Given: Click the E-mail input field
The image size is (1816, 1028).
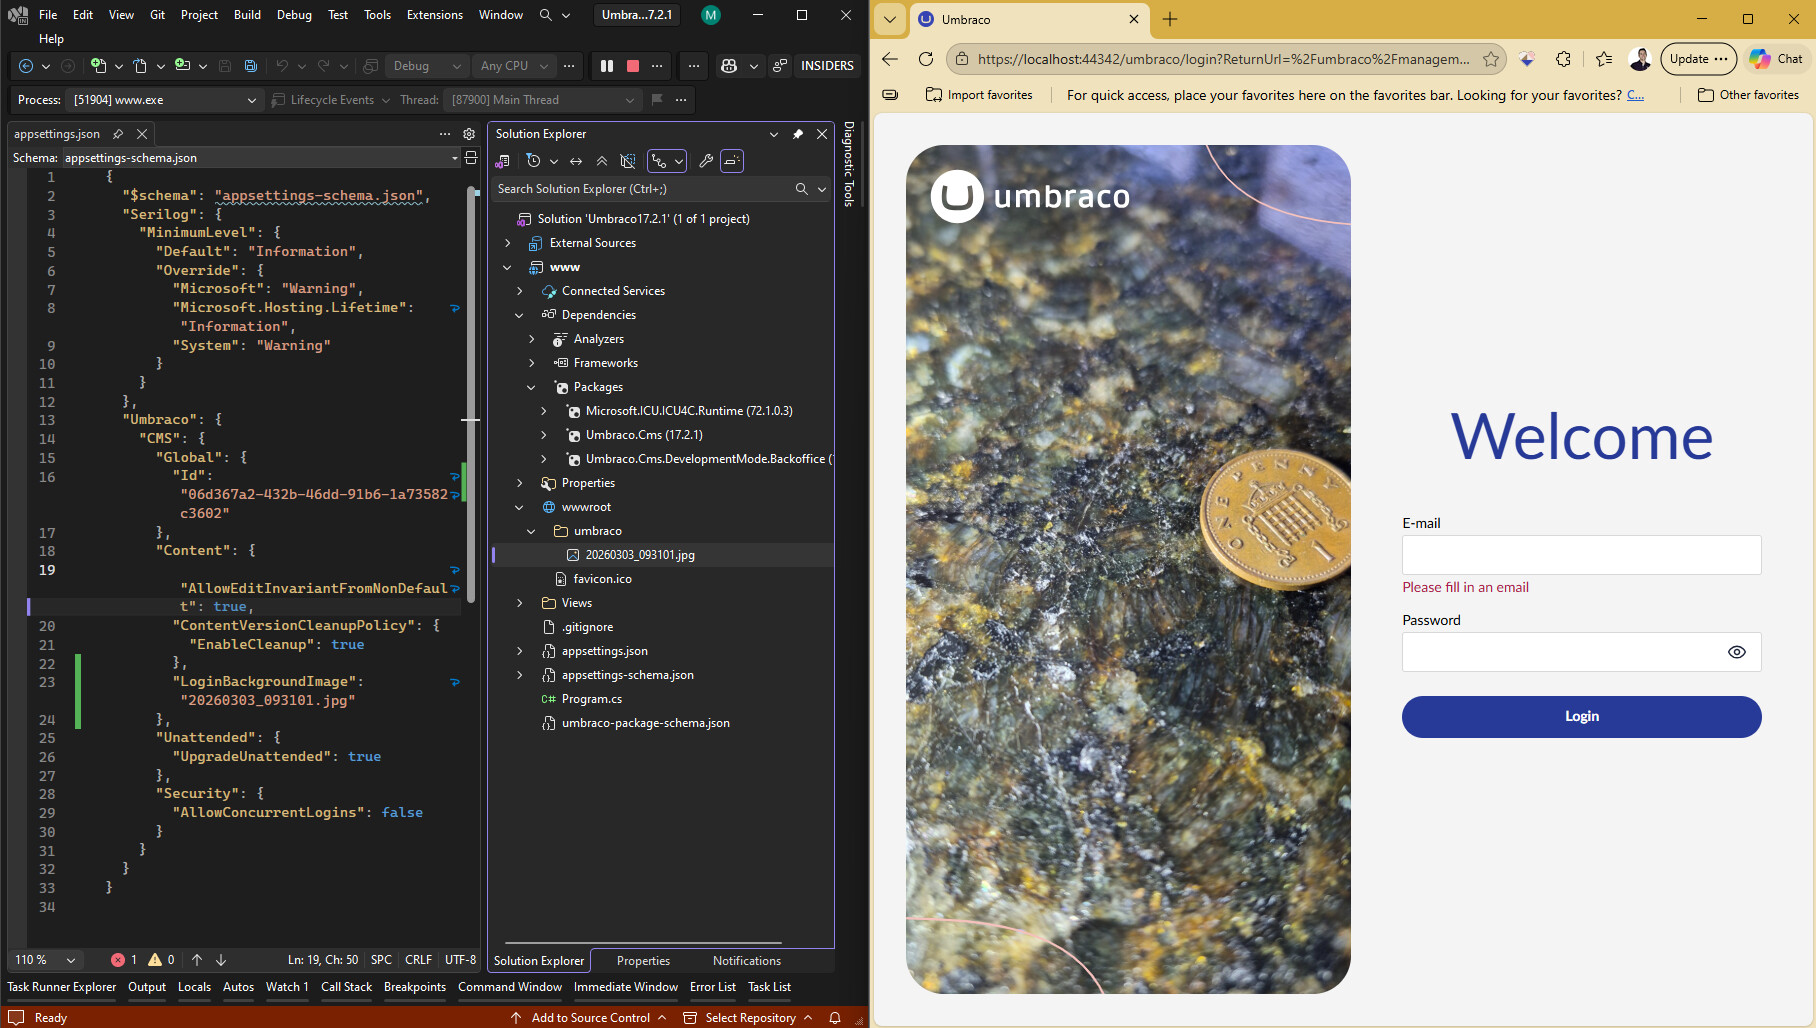Looking at the screenshot, I should pos(1581,555).
